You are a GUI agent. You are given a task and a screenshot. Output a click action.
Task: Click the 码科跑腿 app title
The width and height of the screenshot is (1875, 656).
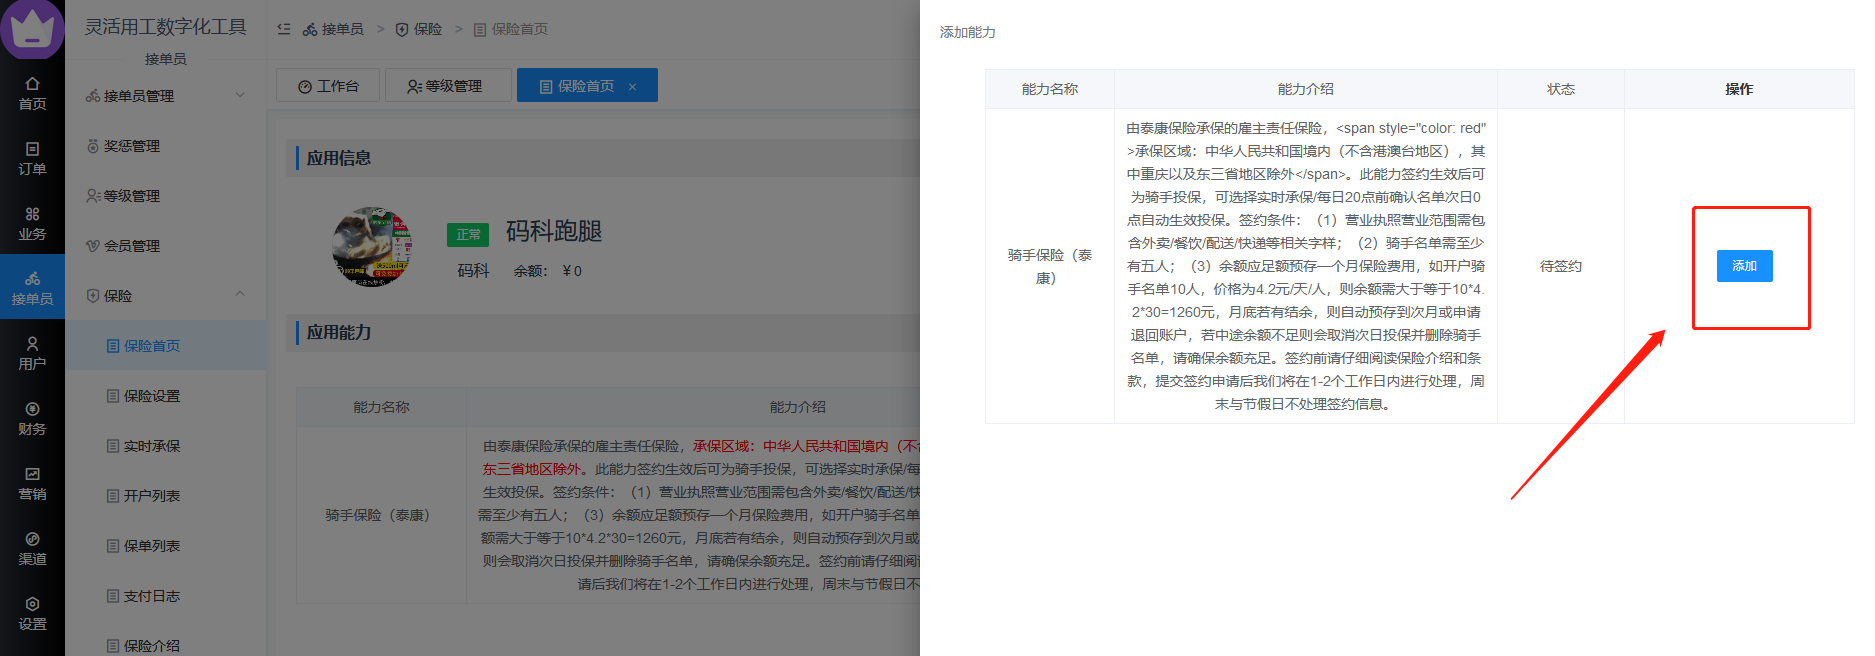(554, 232)
